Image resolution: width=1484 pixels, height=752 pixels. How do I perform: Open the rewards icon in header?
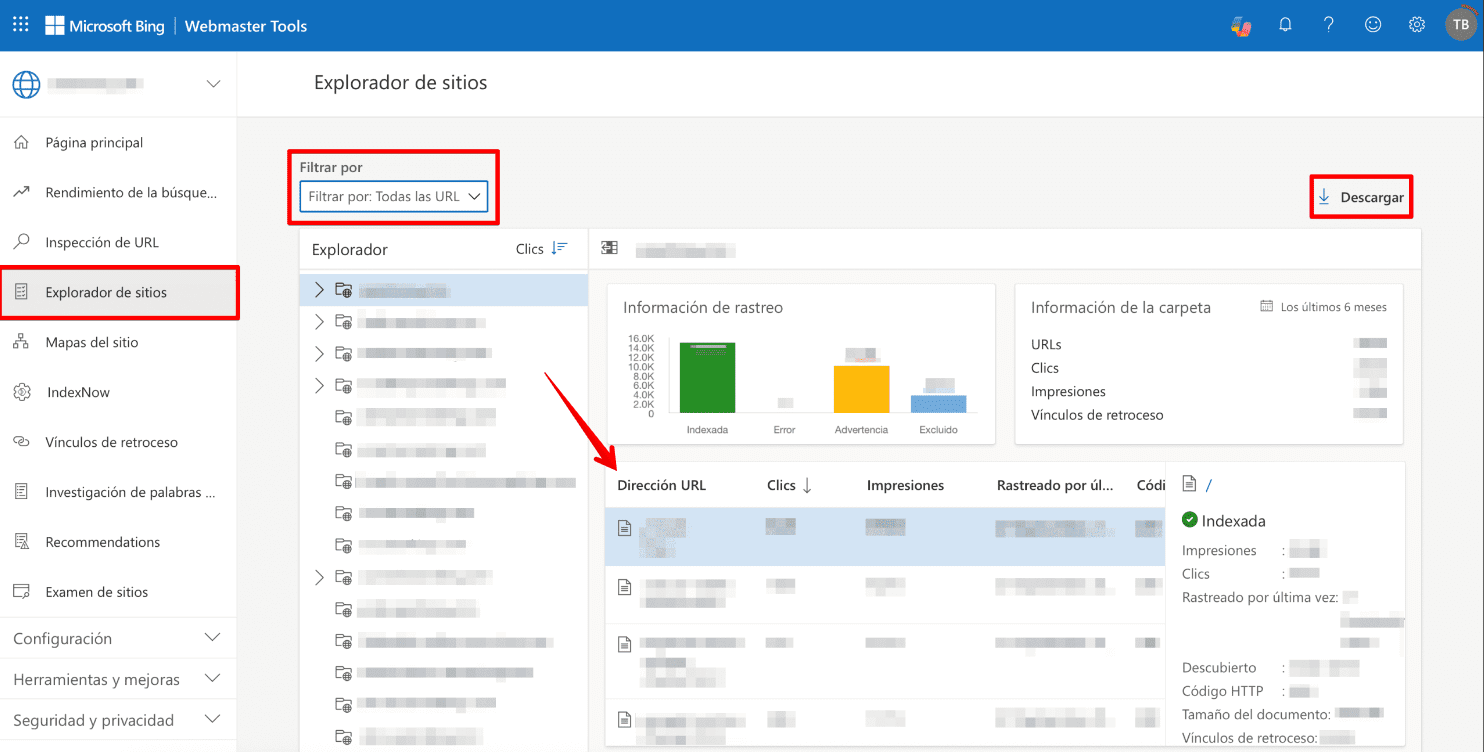pos(1241,26)
